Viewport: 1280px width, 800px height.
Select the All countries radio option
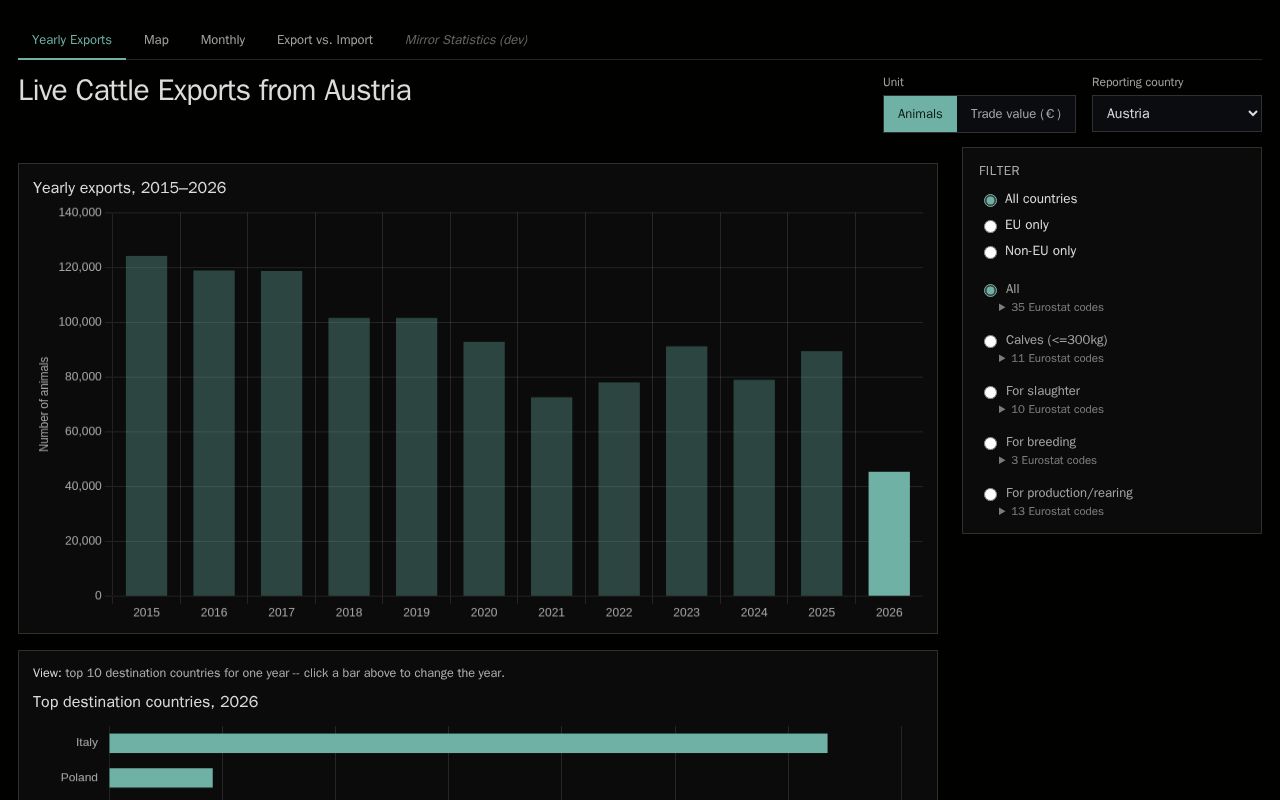(x=990, y=200)
